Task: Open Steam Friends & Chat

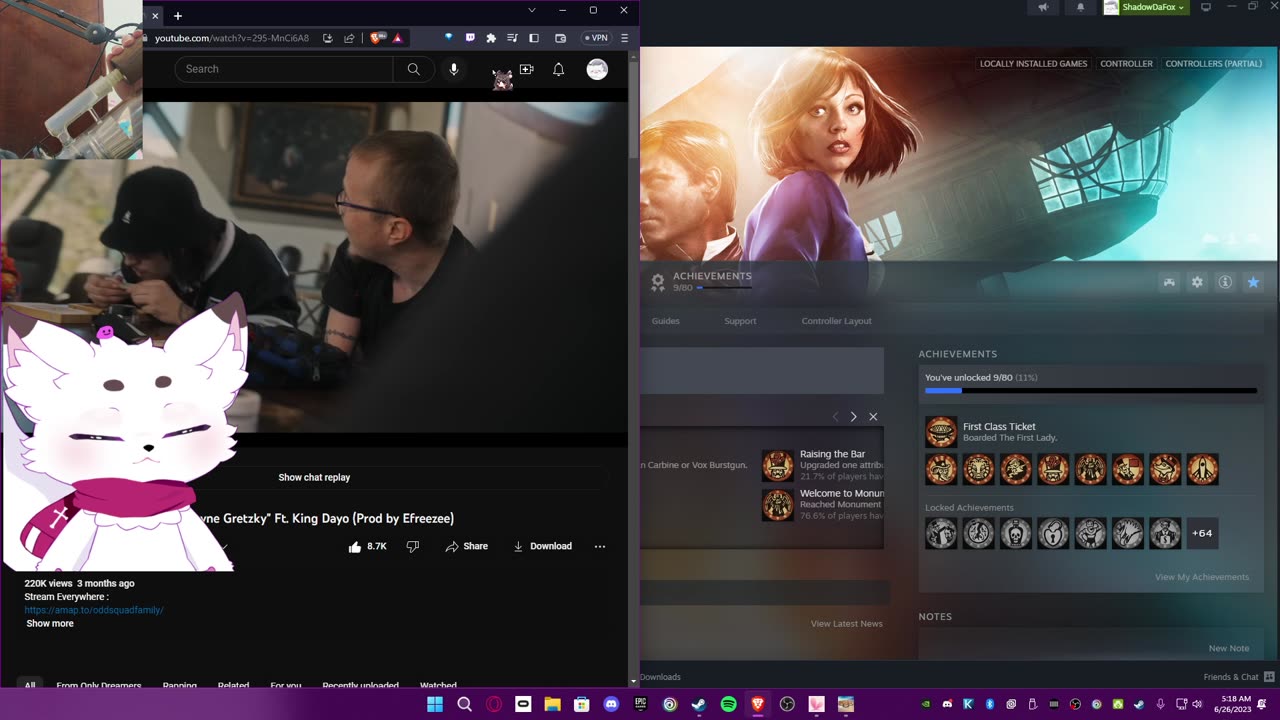Action: [x=1238, y=677]
